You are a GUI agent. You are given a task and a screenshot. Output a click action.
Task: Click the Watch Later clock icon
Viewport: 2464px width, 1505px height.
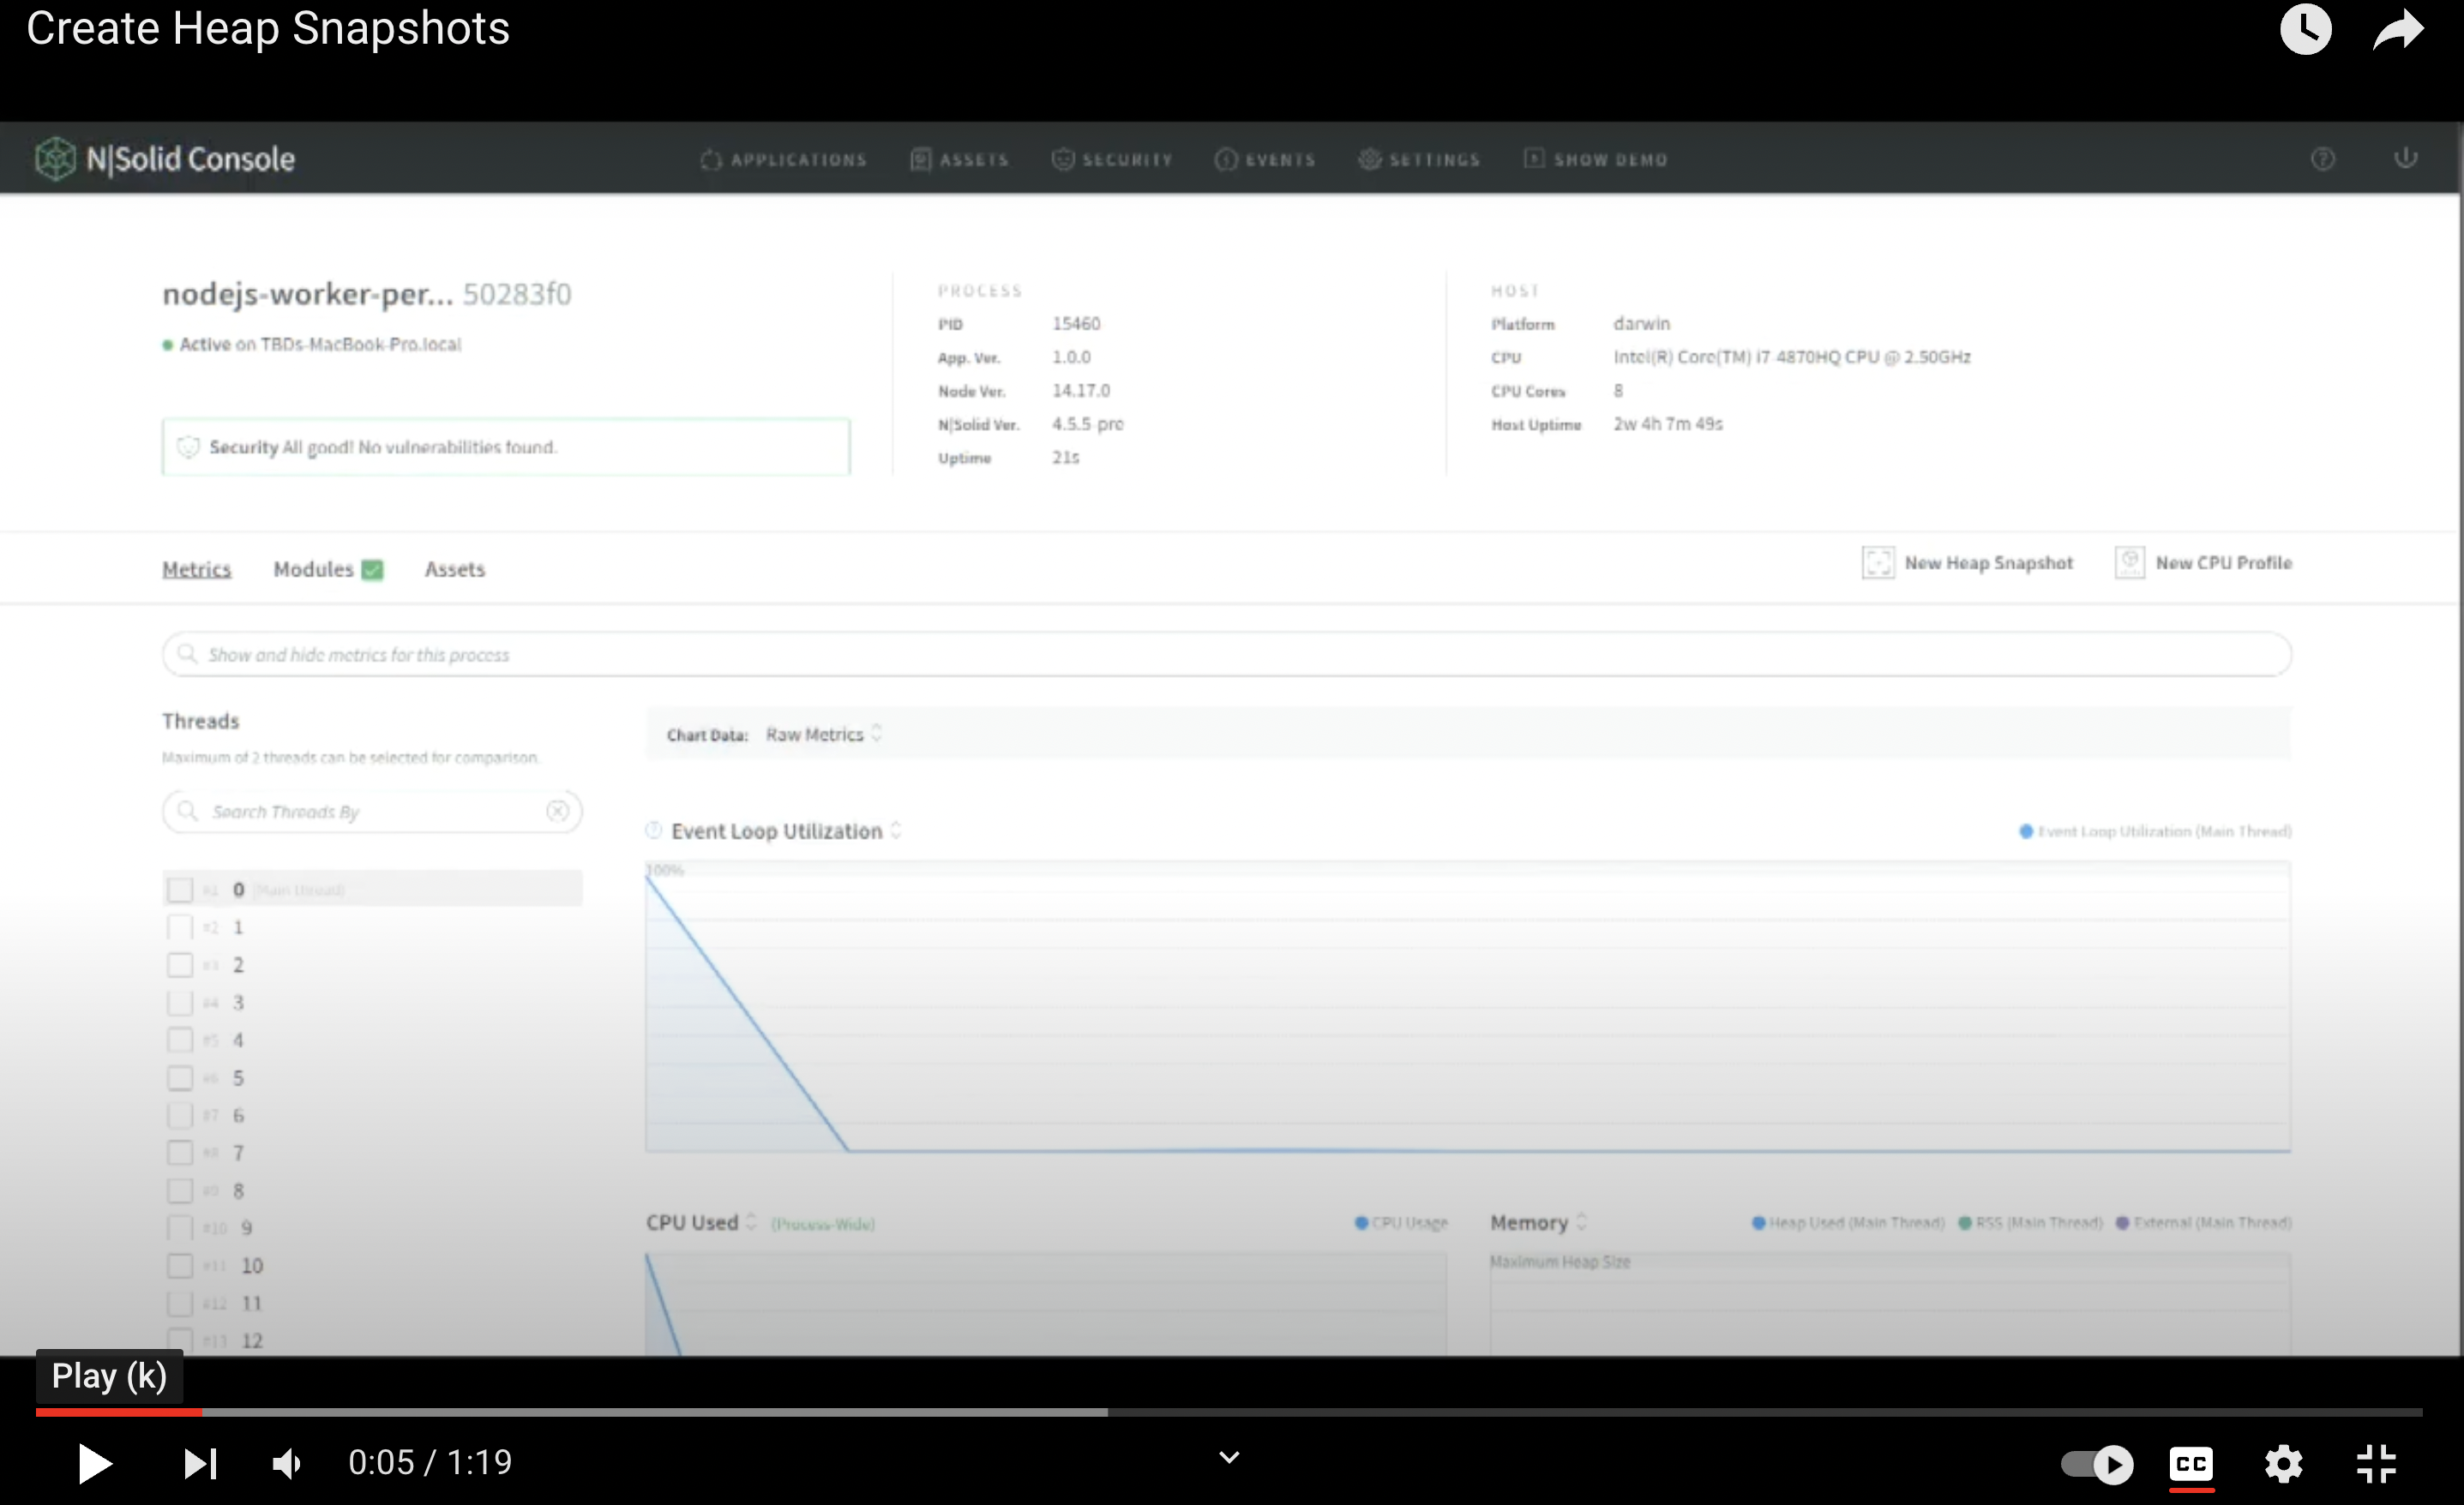(x=2305, y=30)
